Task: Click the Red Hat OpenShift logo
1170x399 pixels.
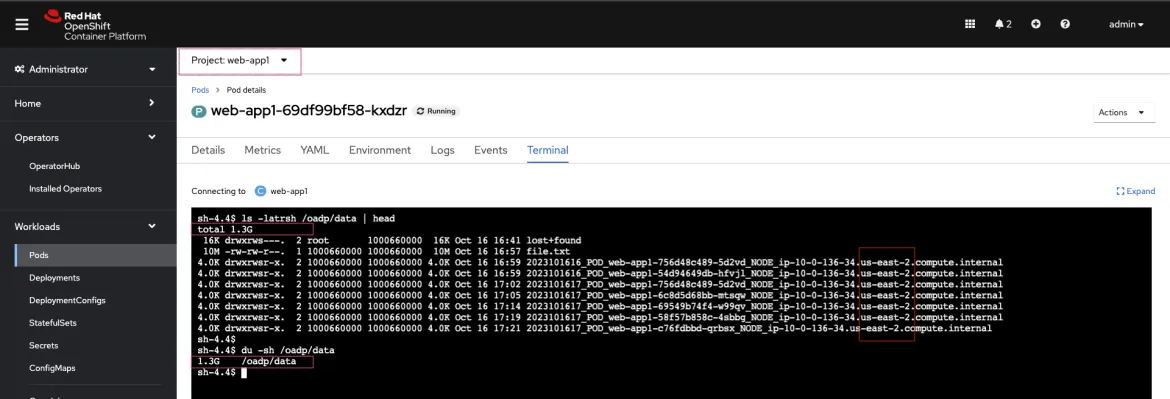Action: point(95,25)
